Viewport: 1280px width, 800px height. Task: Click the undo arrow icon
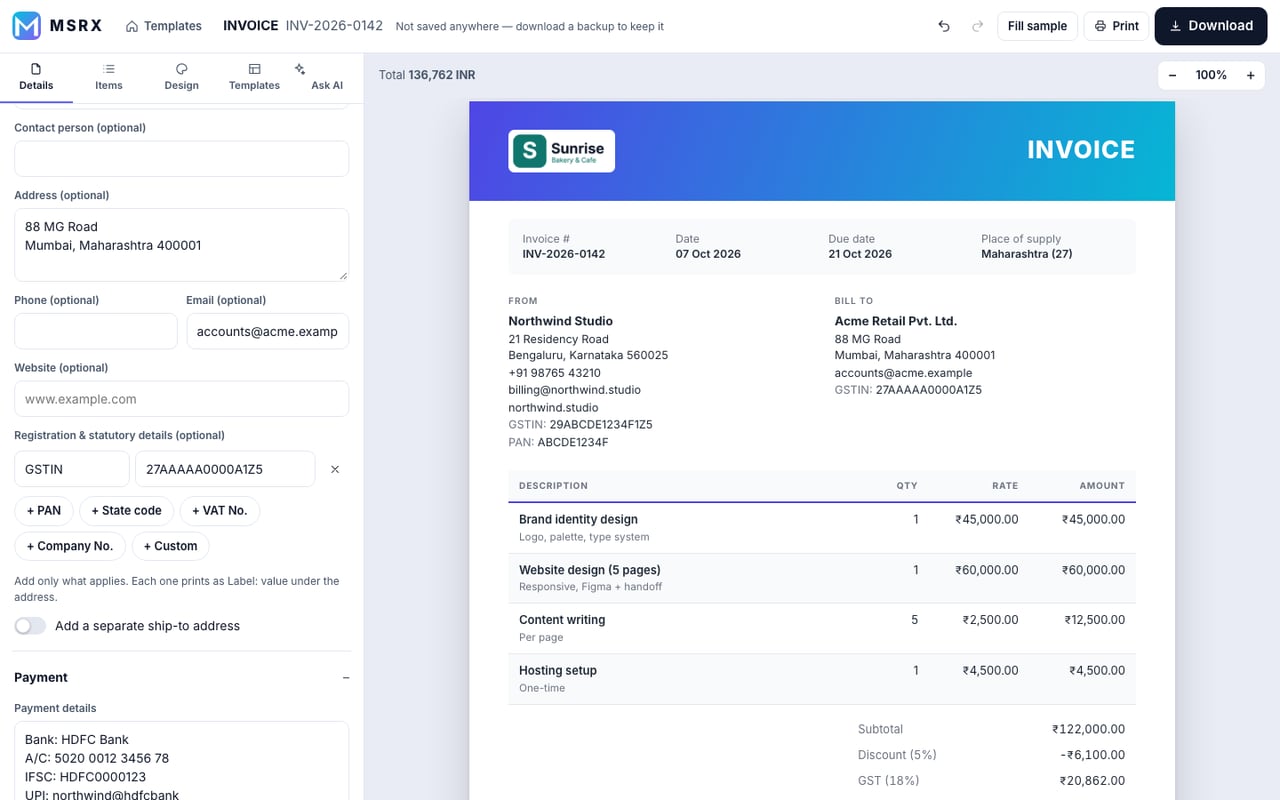[944, 26]
